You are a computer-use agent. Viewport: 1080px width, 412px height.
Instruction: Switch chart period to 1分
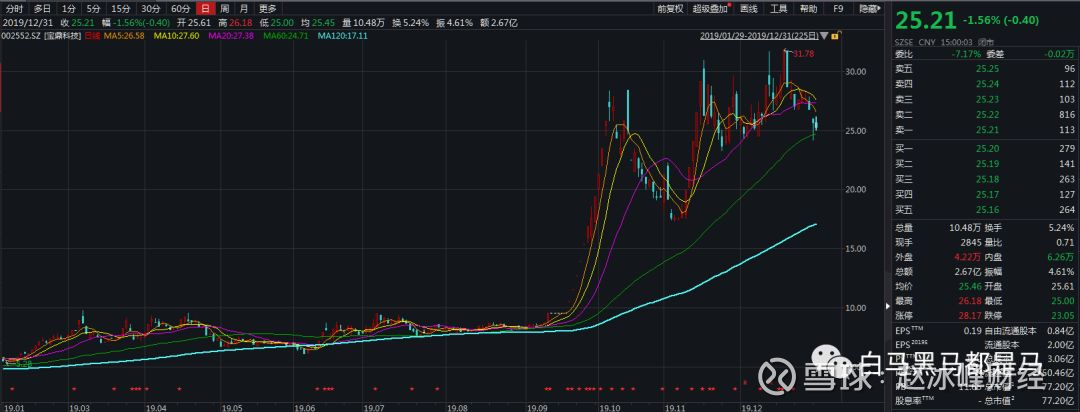pyautogui.click(x=68, y=9)
